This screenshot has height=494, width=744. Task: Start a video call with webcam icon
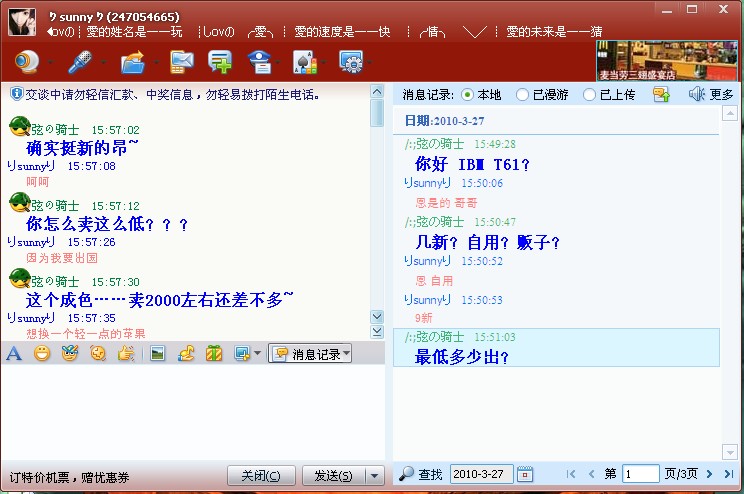point(26,62)
